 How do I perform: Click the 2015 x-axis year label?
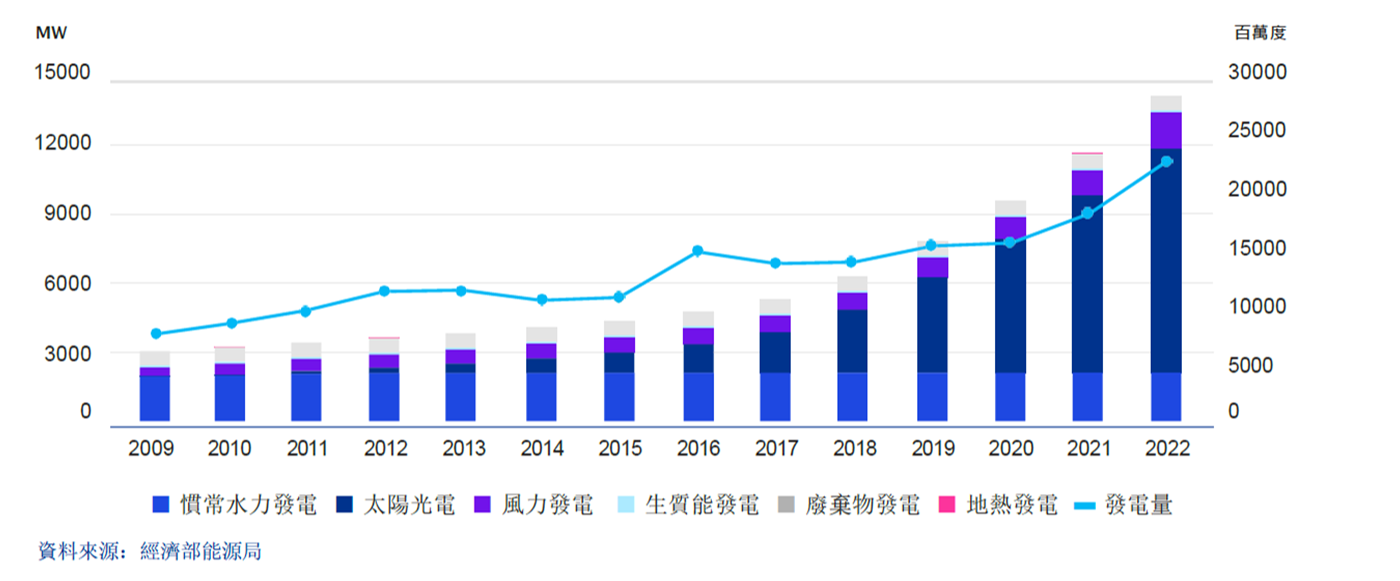click(620, 449)
